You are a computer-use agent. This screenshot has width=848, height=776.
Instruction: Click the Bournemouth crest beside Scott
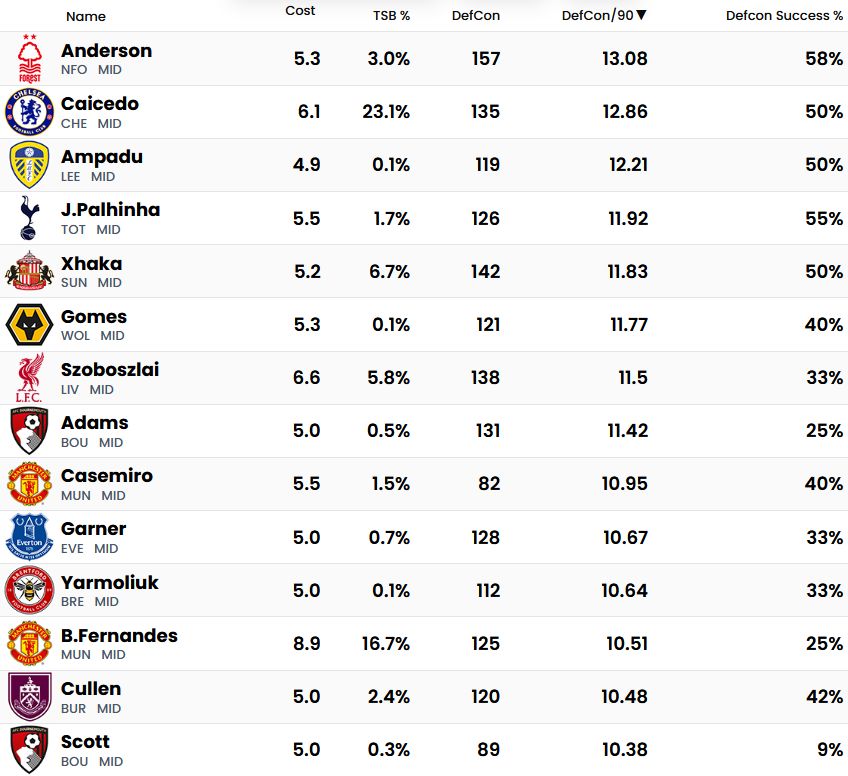[x=29, y=750]
